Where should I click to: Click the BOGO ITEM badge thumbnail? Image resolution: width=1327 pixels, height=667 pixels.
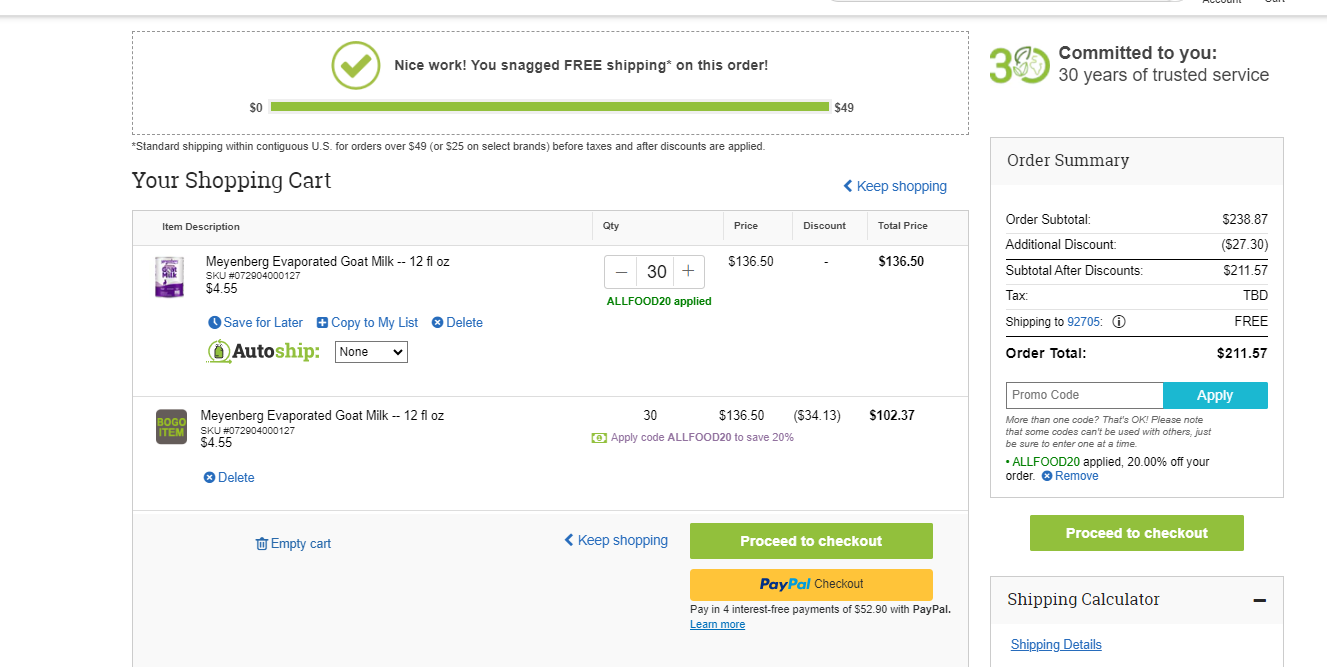(x=171, y=427)
